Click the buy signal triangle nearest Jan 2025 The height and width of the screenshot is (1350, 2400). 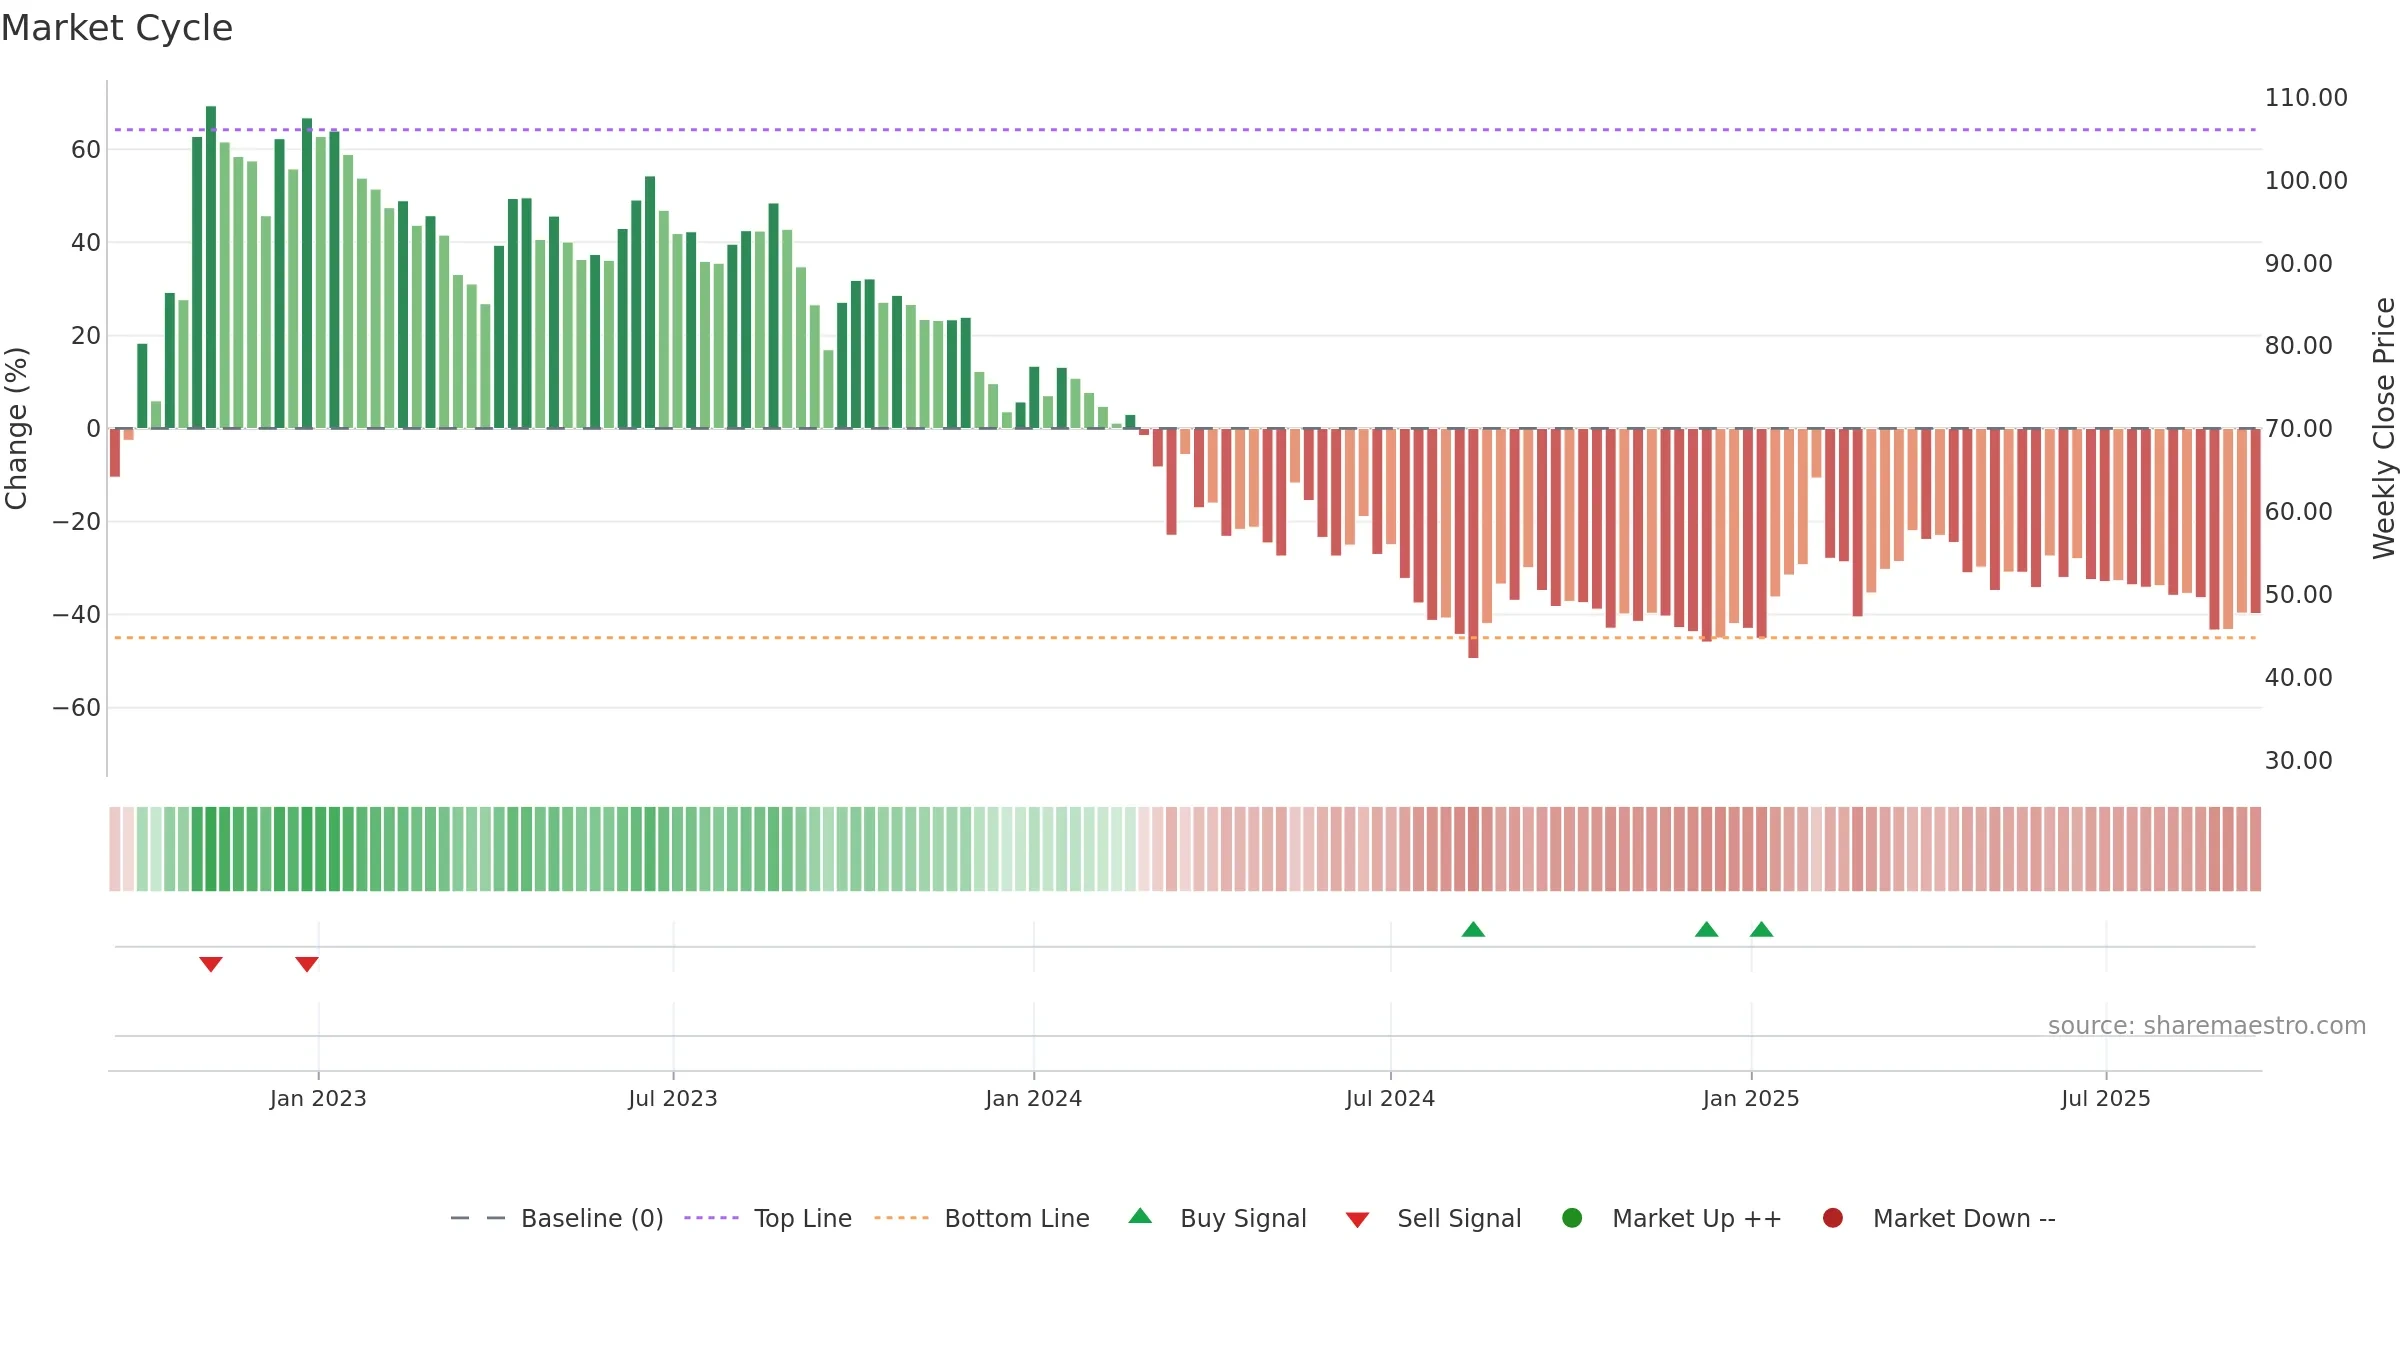click(1762, 929)
